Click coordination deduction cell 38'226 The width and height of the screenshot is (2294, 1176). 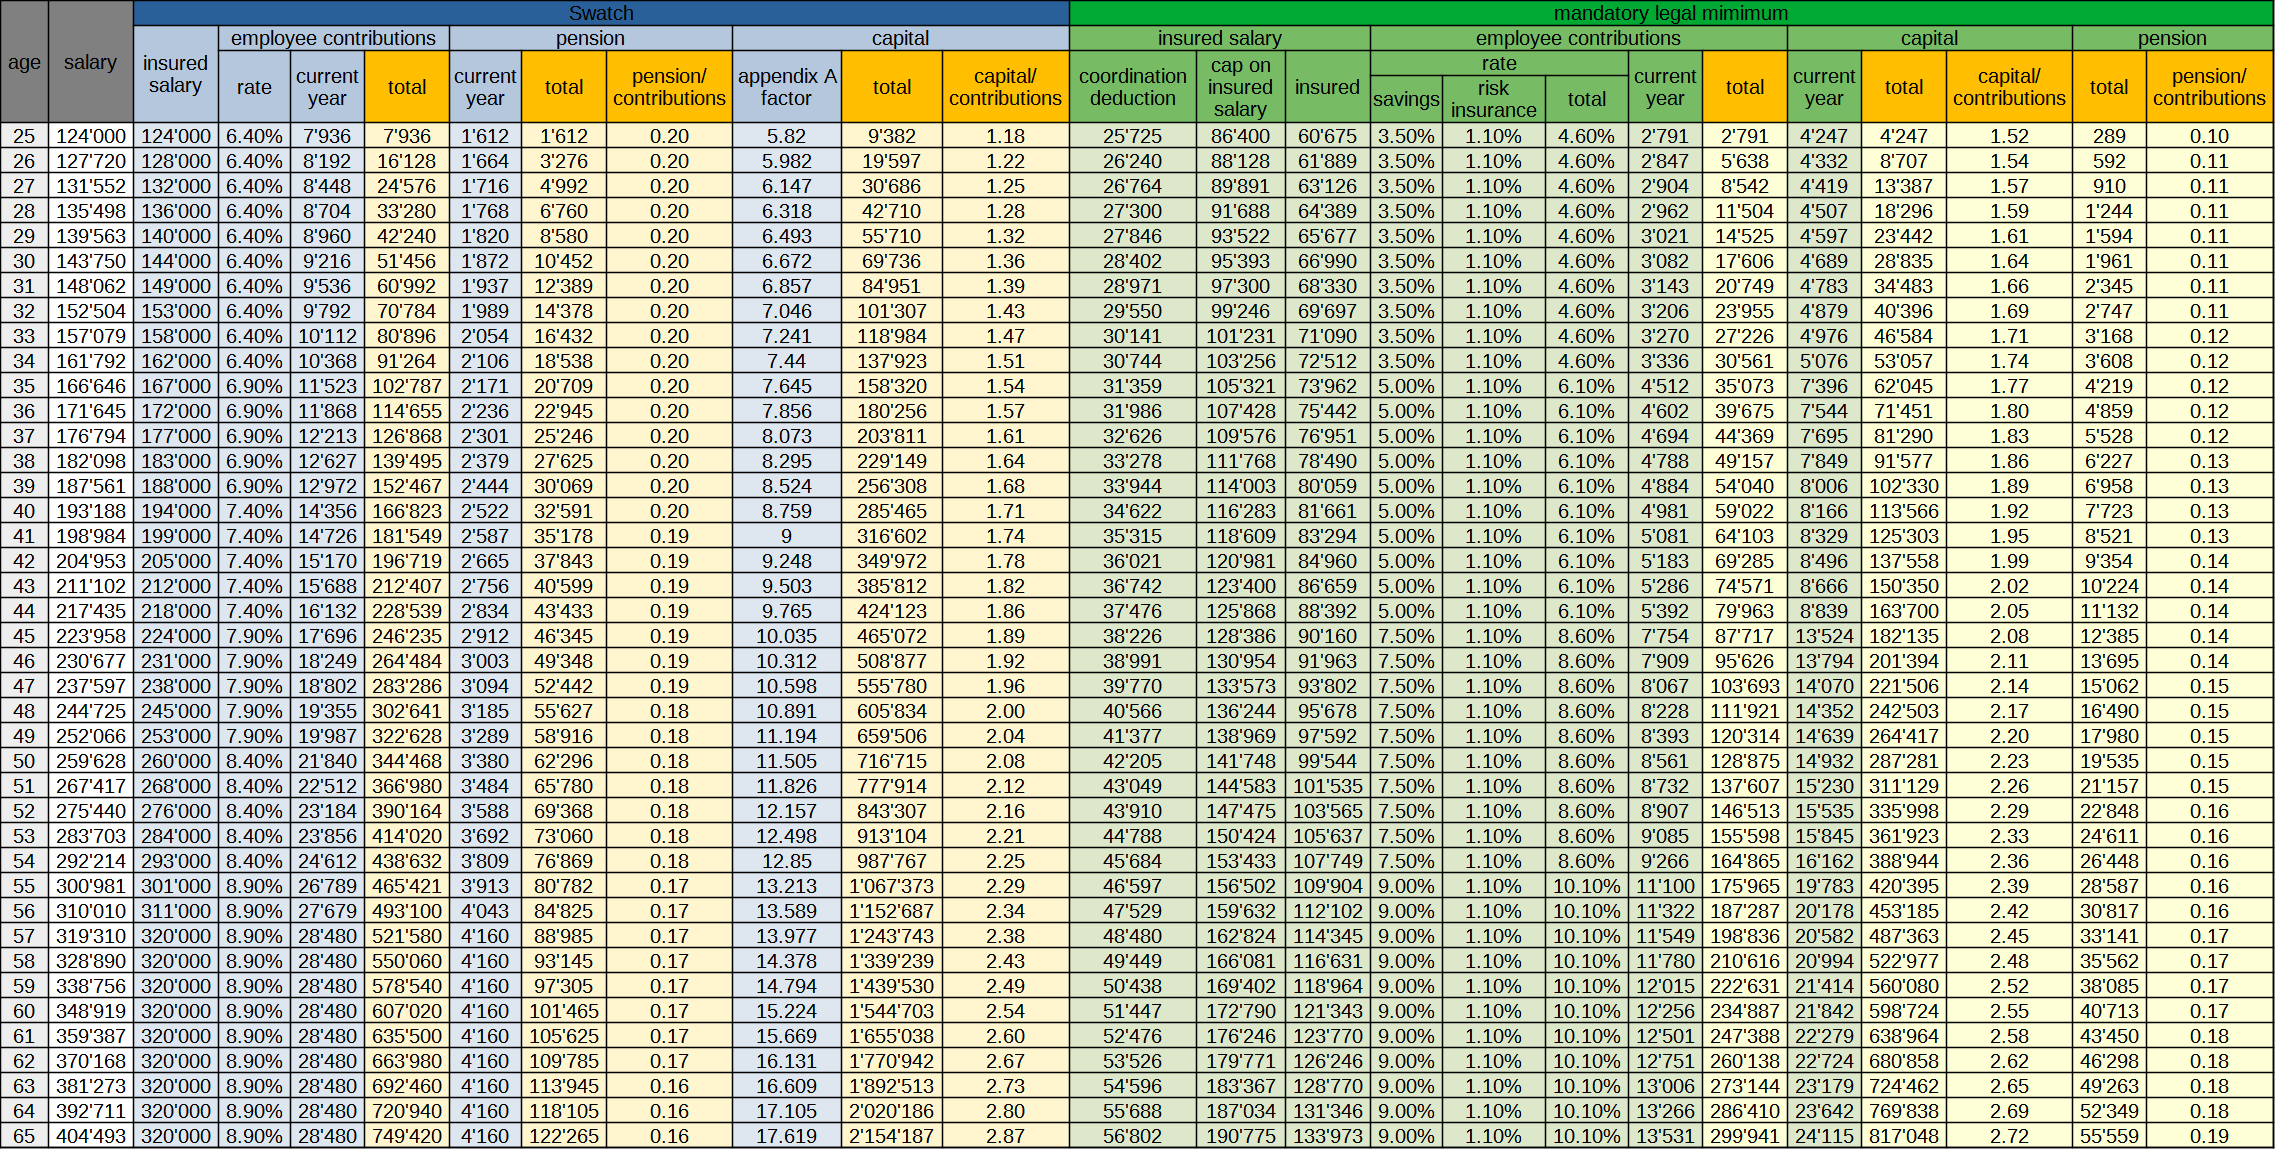[1133, 636]
